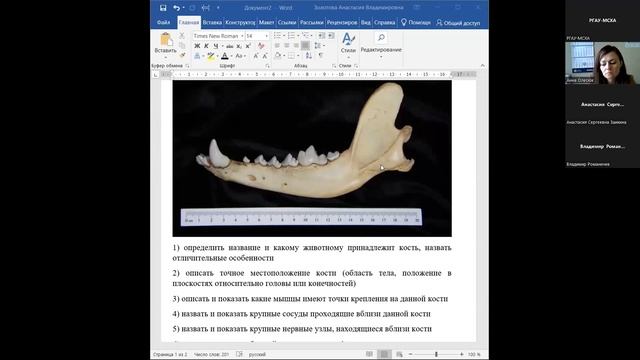Center align text

(287, 46)
